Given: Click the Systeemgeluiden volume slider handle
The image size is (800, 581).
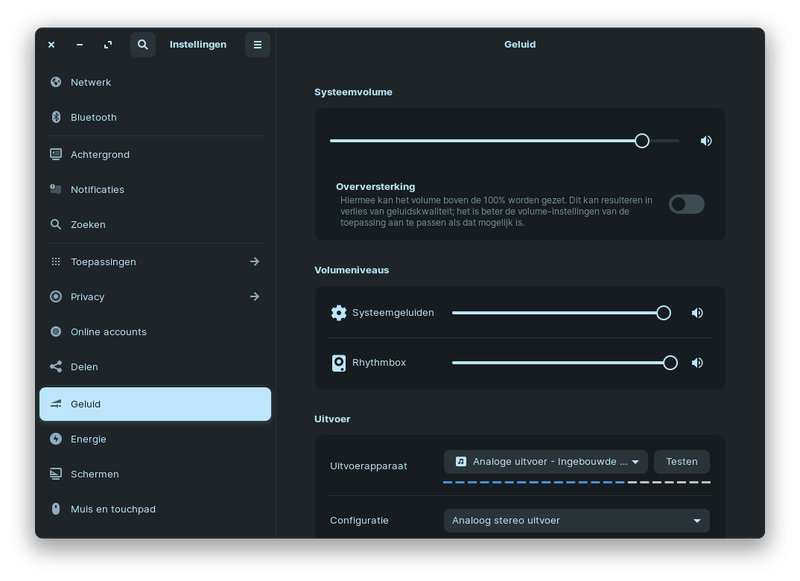Looking at the screenshot, I should click(x=663, y=313).
